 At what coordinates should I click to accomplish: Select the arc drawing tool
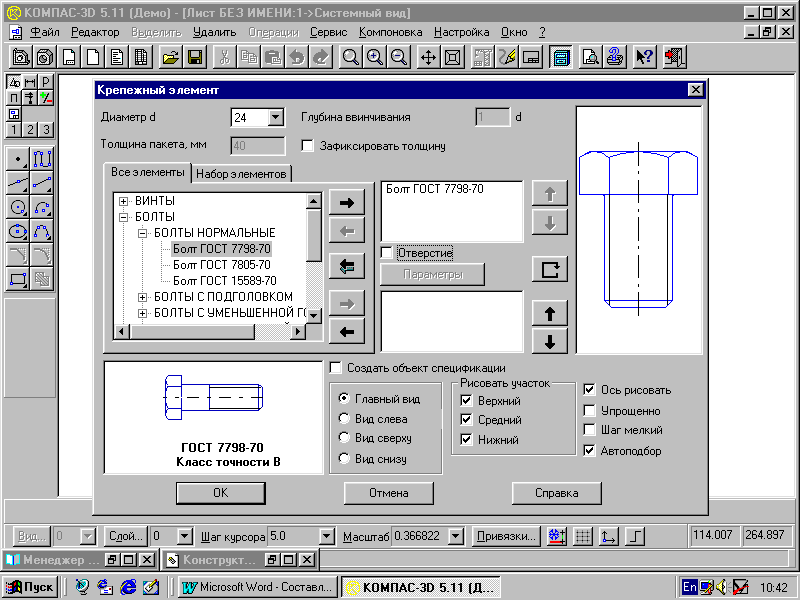point(42,207)
